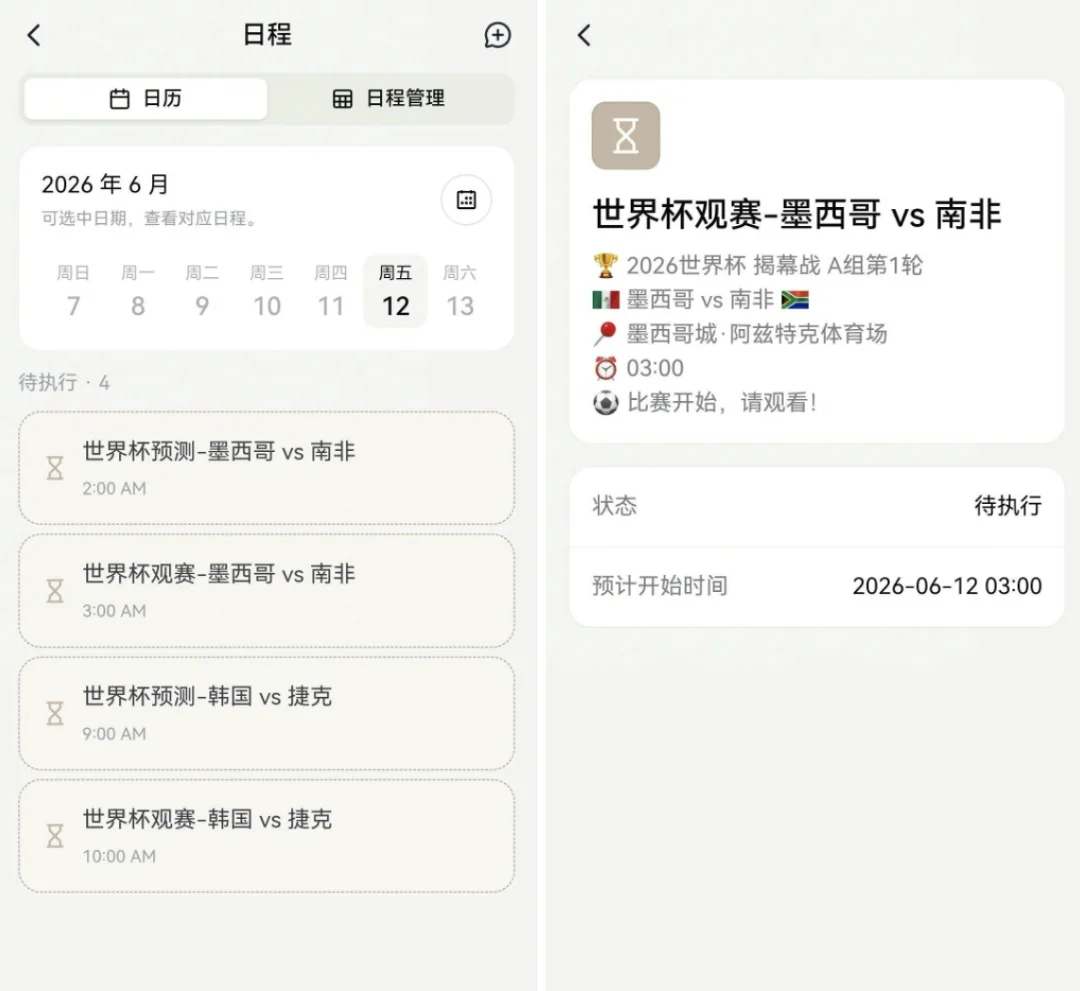Open the month calendar picker icon
1080x991 pixels.
coord(466,200)
